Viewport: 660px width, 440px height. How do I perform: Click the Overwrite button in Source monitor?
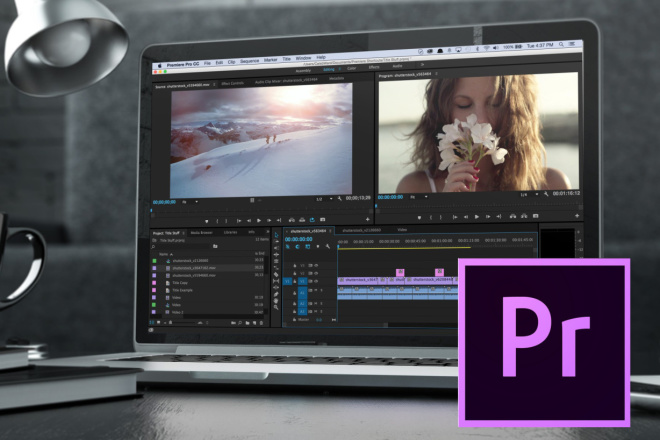pos(302,220)
